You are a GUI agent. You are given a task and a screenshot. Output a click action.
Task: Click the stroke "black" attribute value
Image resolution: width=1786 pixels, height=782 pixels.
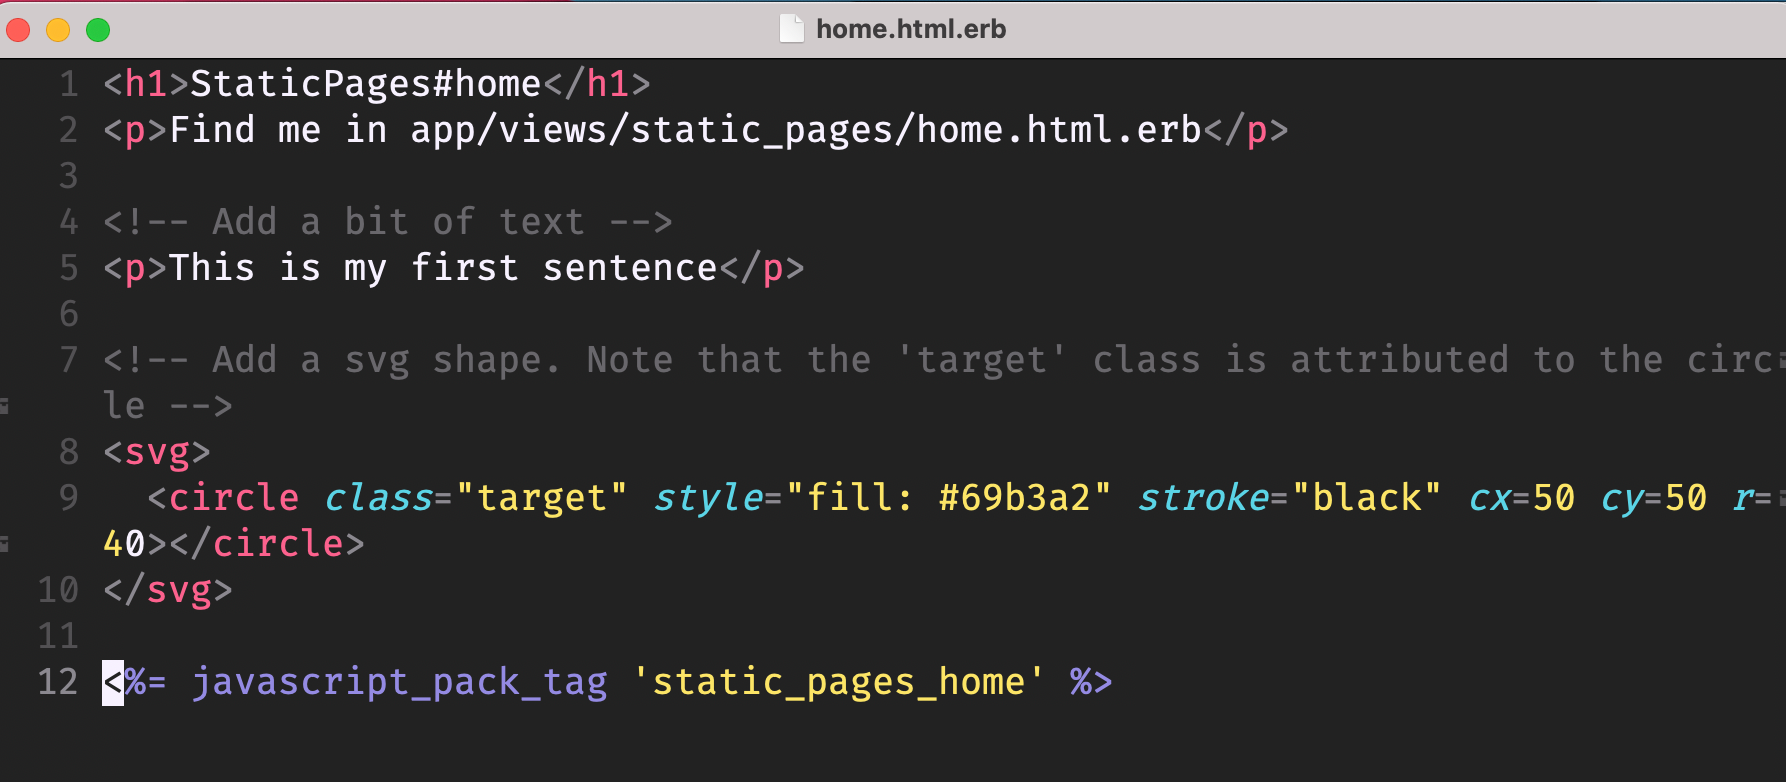pos(1366,498)
